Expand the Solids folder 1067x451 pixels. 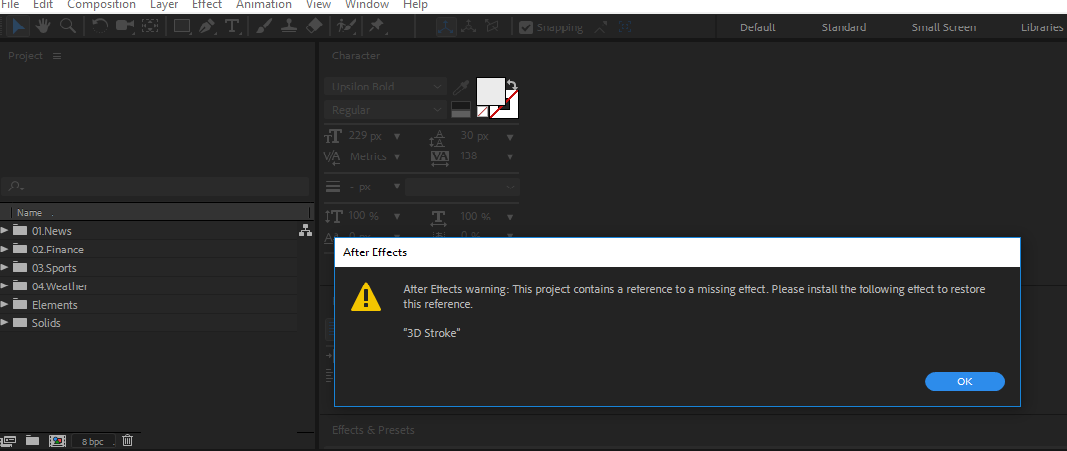click(5, 322)
